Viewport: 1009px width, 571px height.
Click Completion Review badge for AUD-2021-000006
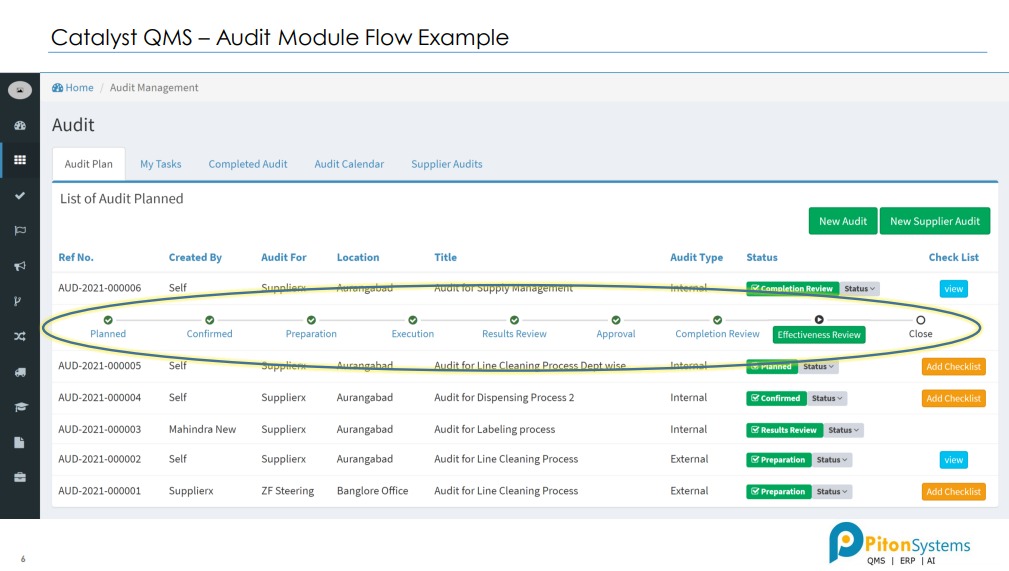(793, 288)
